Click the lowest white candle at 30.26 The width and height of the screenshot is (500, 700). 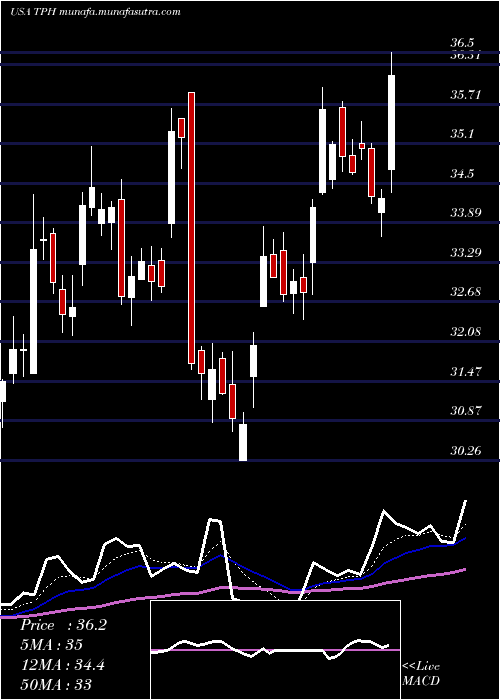point(243,442)
